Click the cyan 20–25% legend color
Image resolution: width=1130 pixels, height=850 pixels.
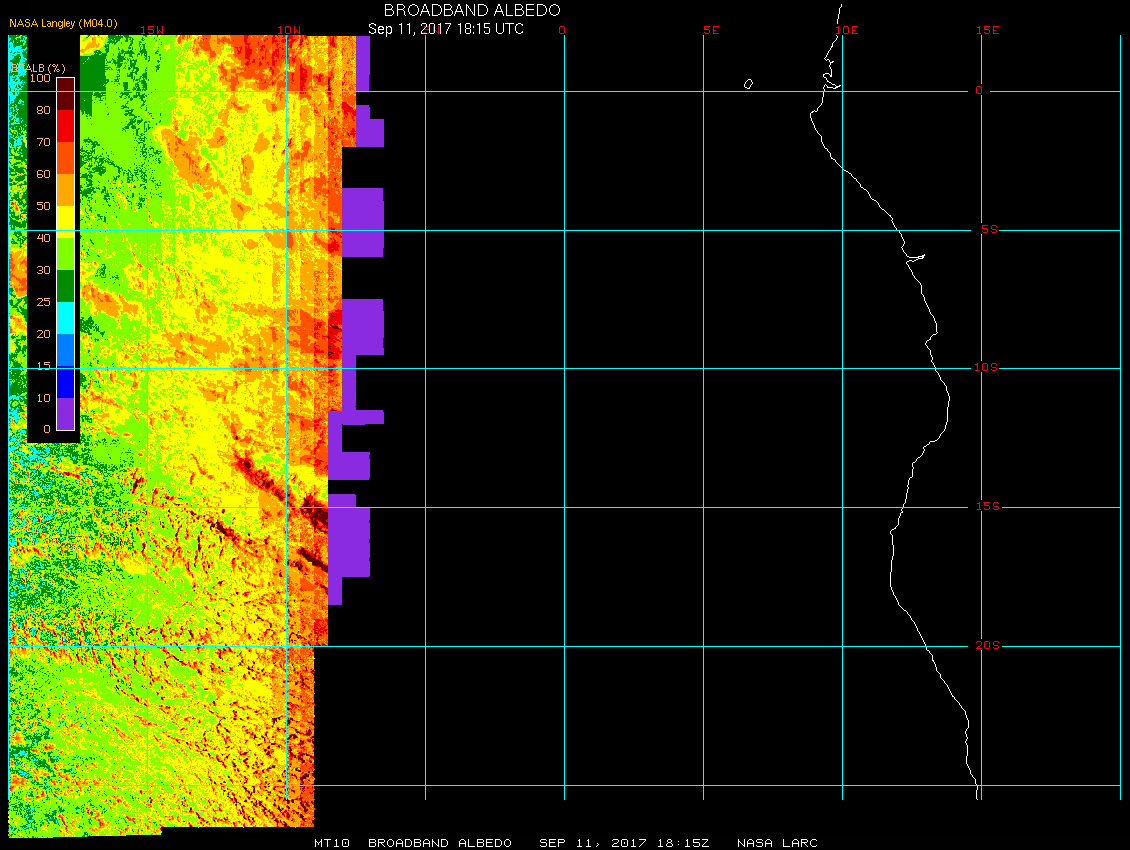point(65,318)
